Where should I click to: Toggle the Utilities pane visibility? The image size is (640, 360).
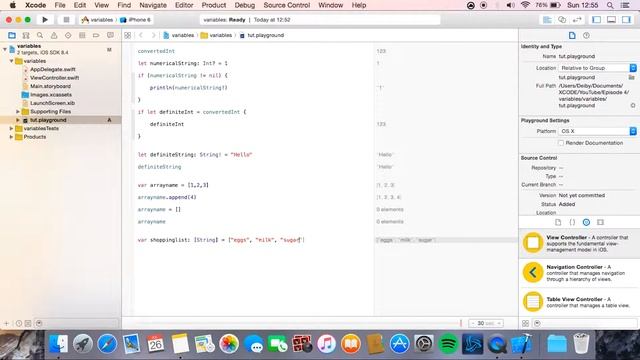point(627,20)
